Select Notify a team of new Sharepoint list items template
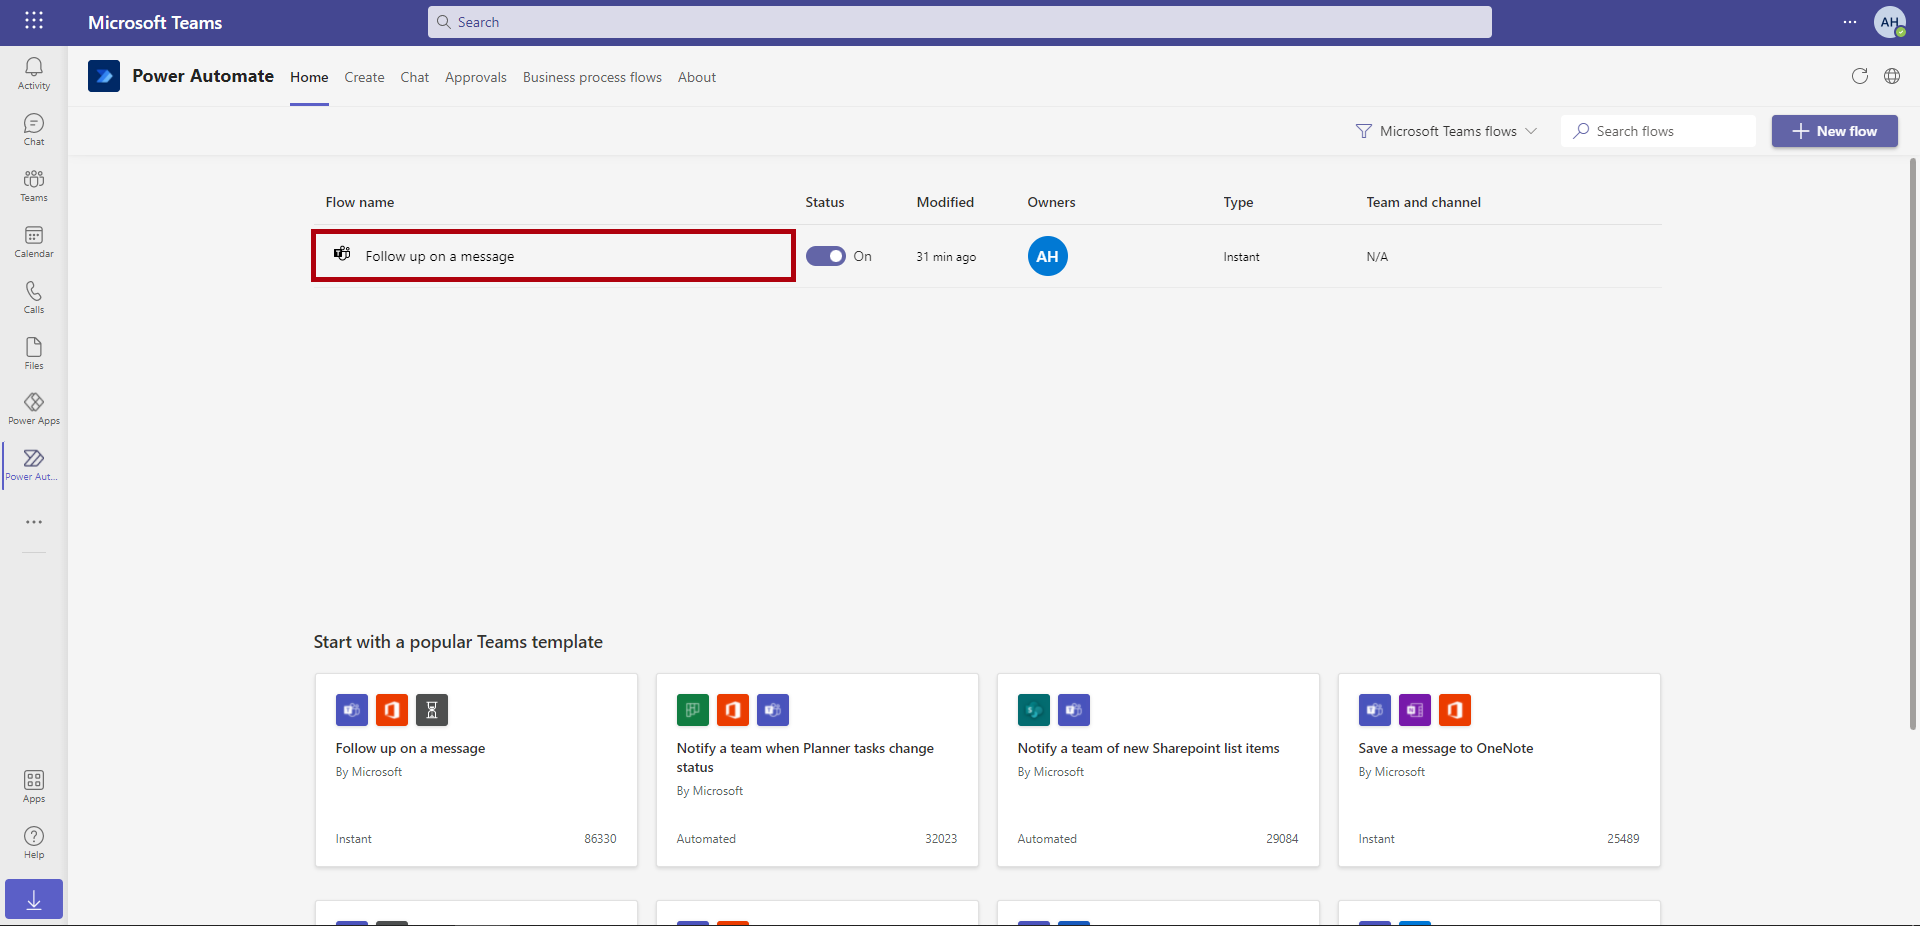Viewport: 1920px width, 926px height. pos(1158,770)
